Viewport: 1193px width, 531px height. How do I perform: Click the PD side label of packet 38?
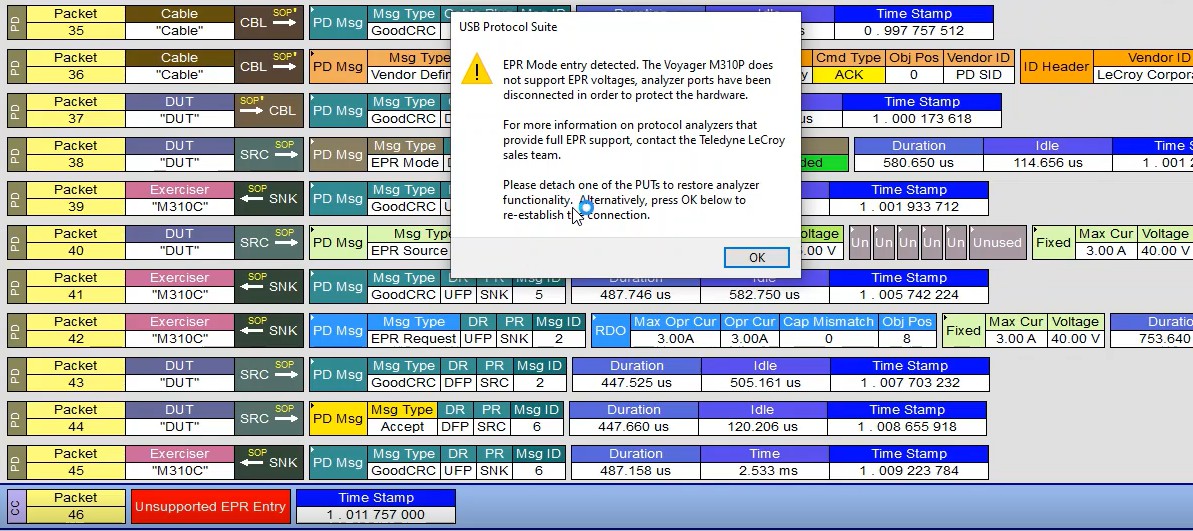click(x=16, y=155)
